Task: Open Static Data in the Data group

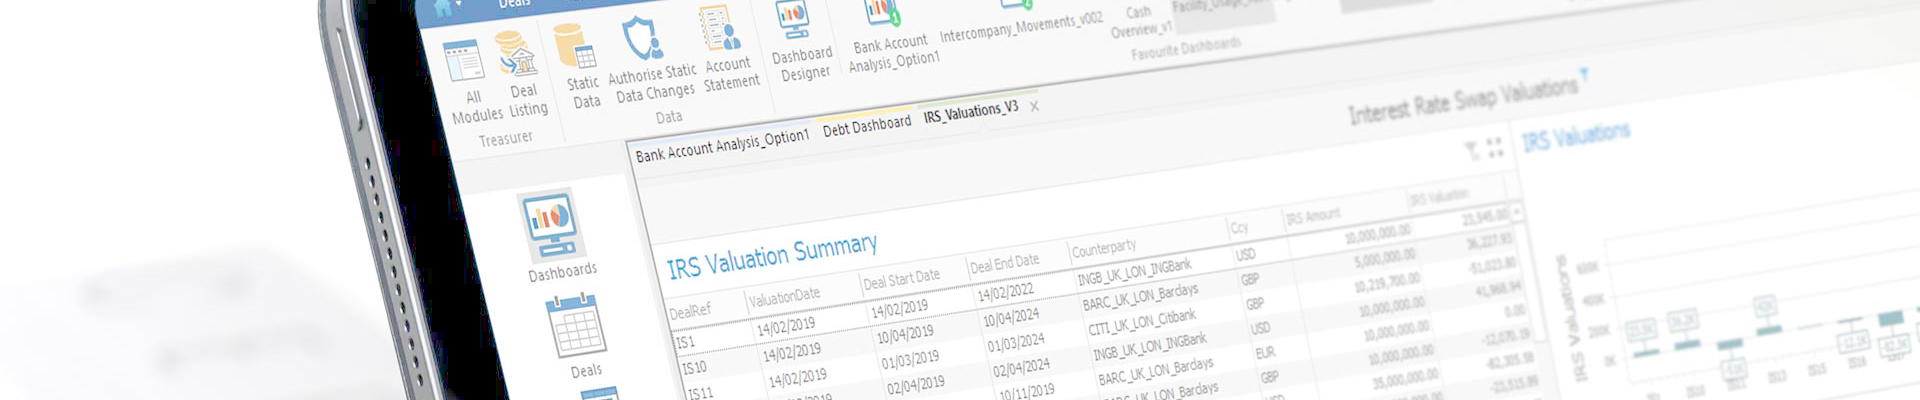Action: (579, 66)
